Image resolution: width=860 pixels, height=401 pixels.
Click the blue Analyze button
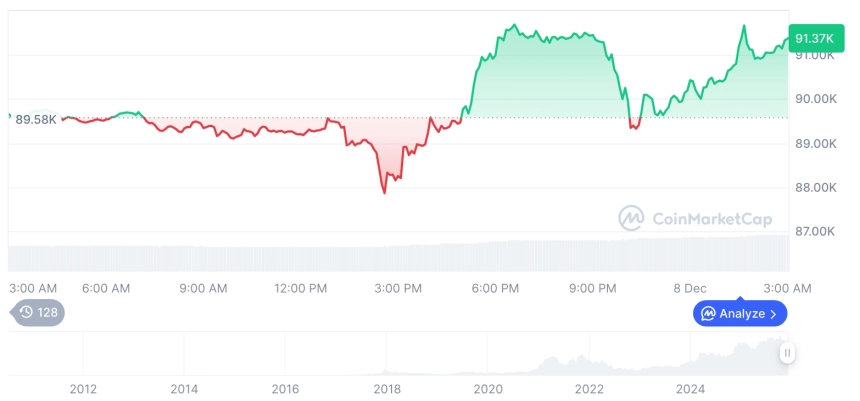pos(741,313)
